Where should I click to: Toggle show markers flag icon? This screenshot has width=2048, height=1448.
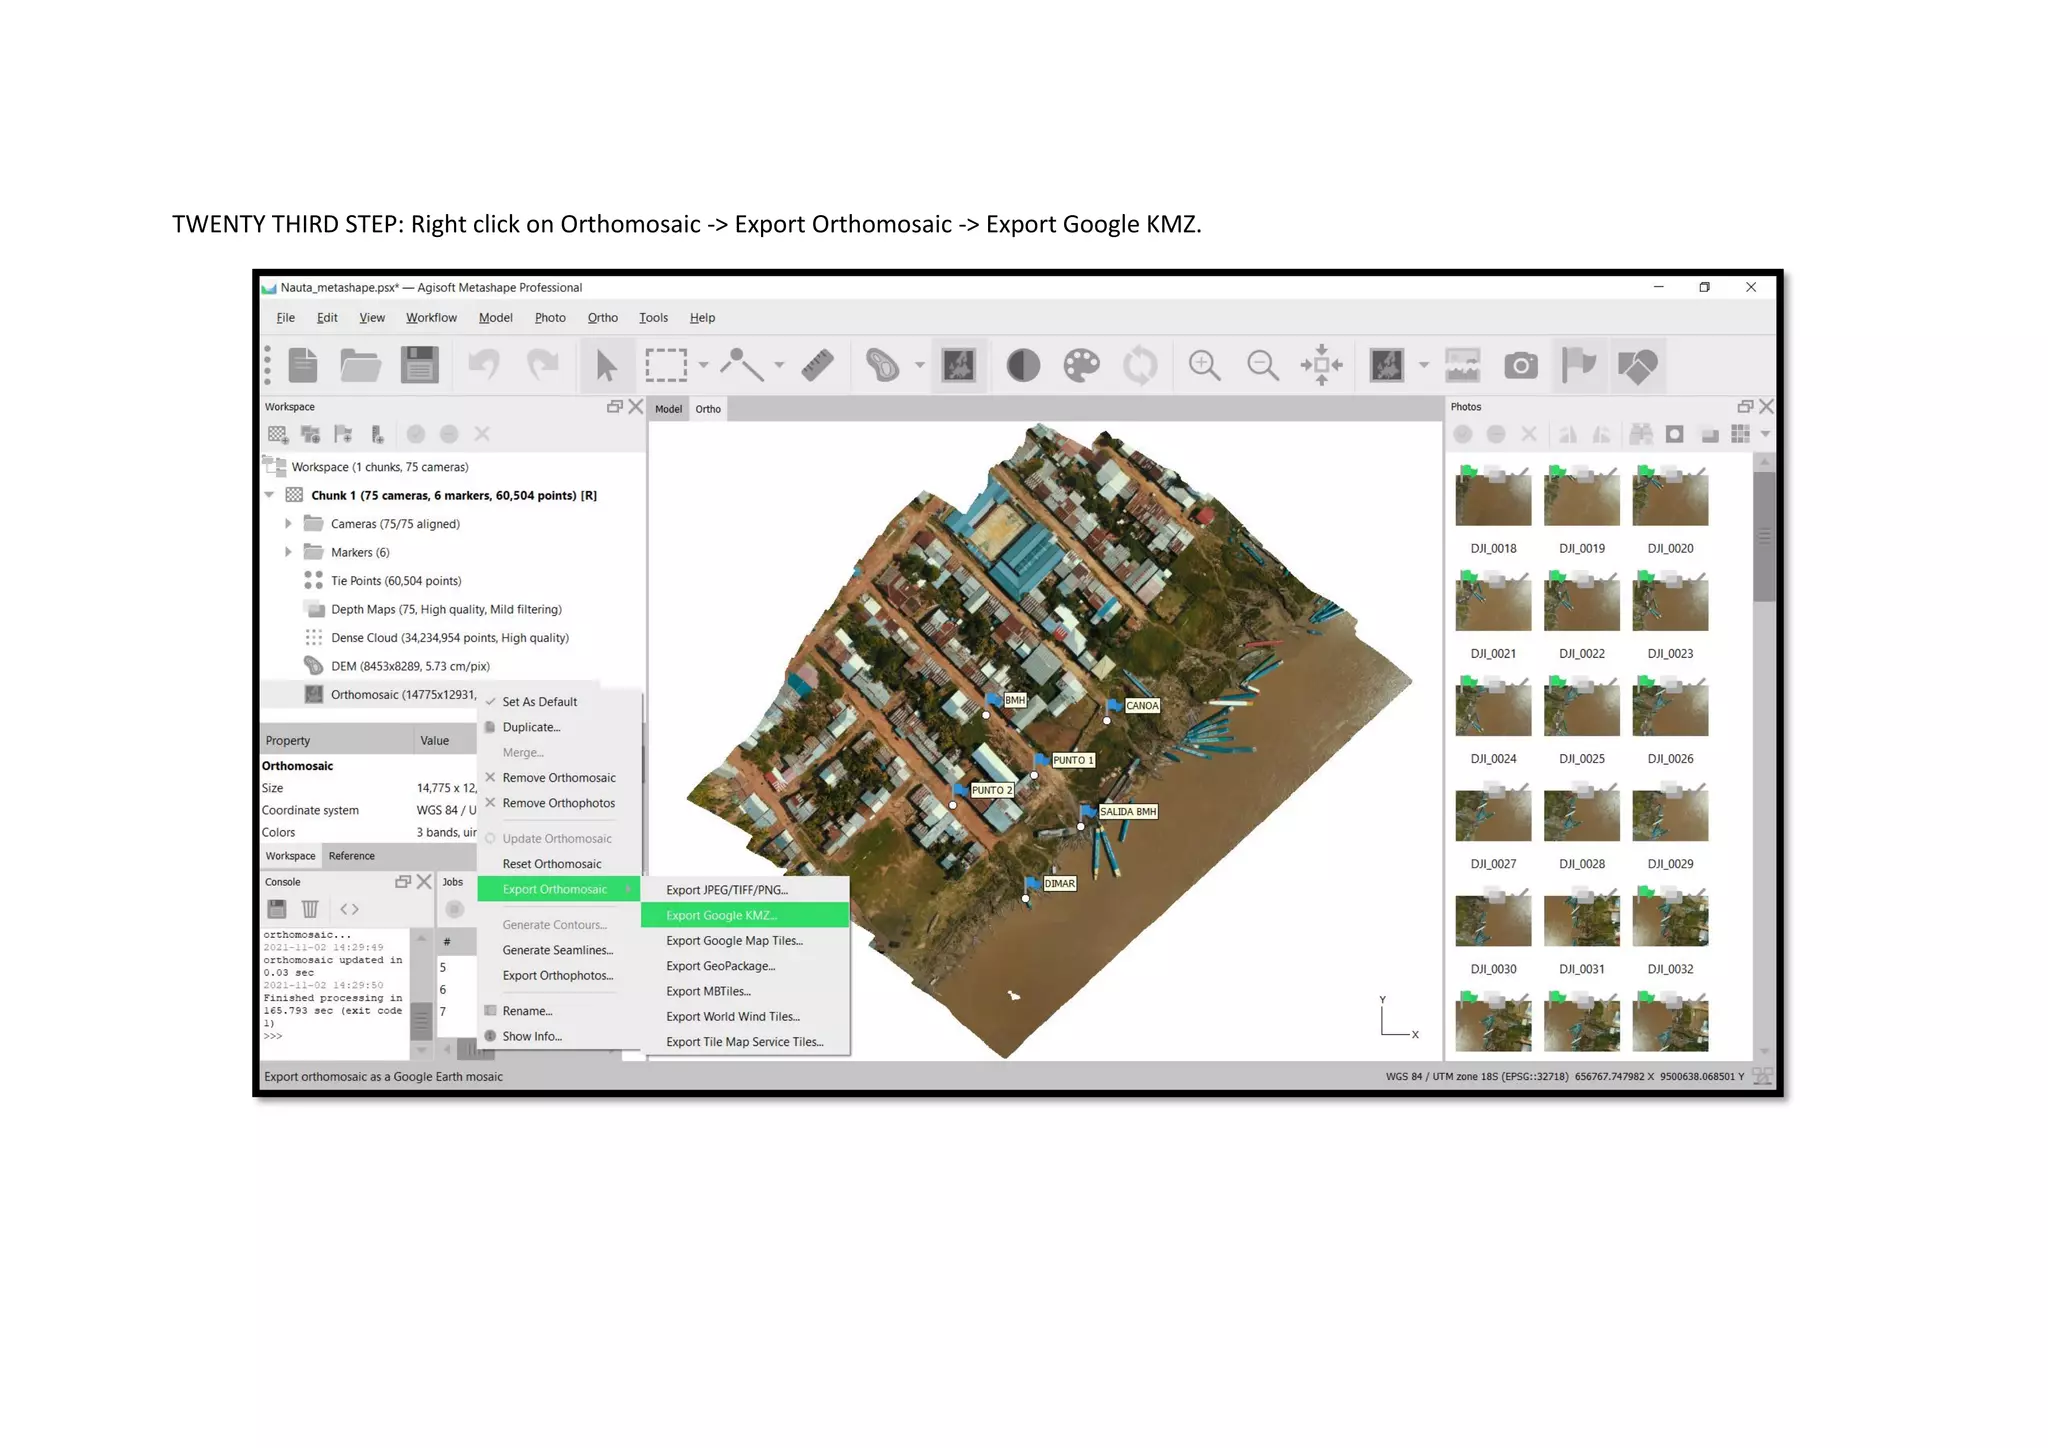pyautogui.click(x=1578, y=365)
